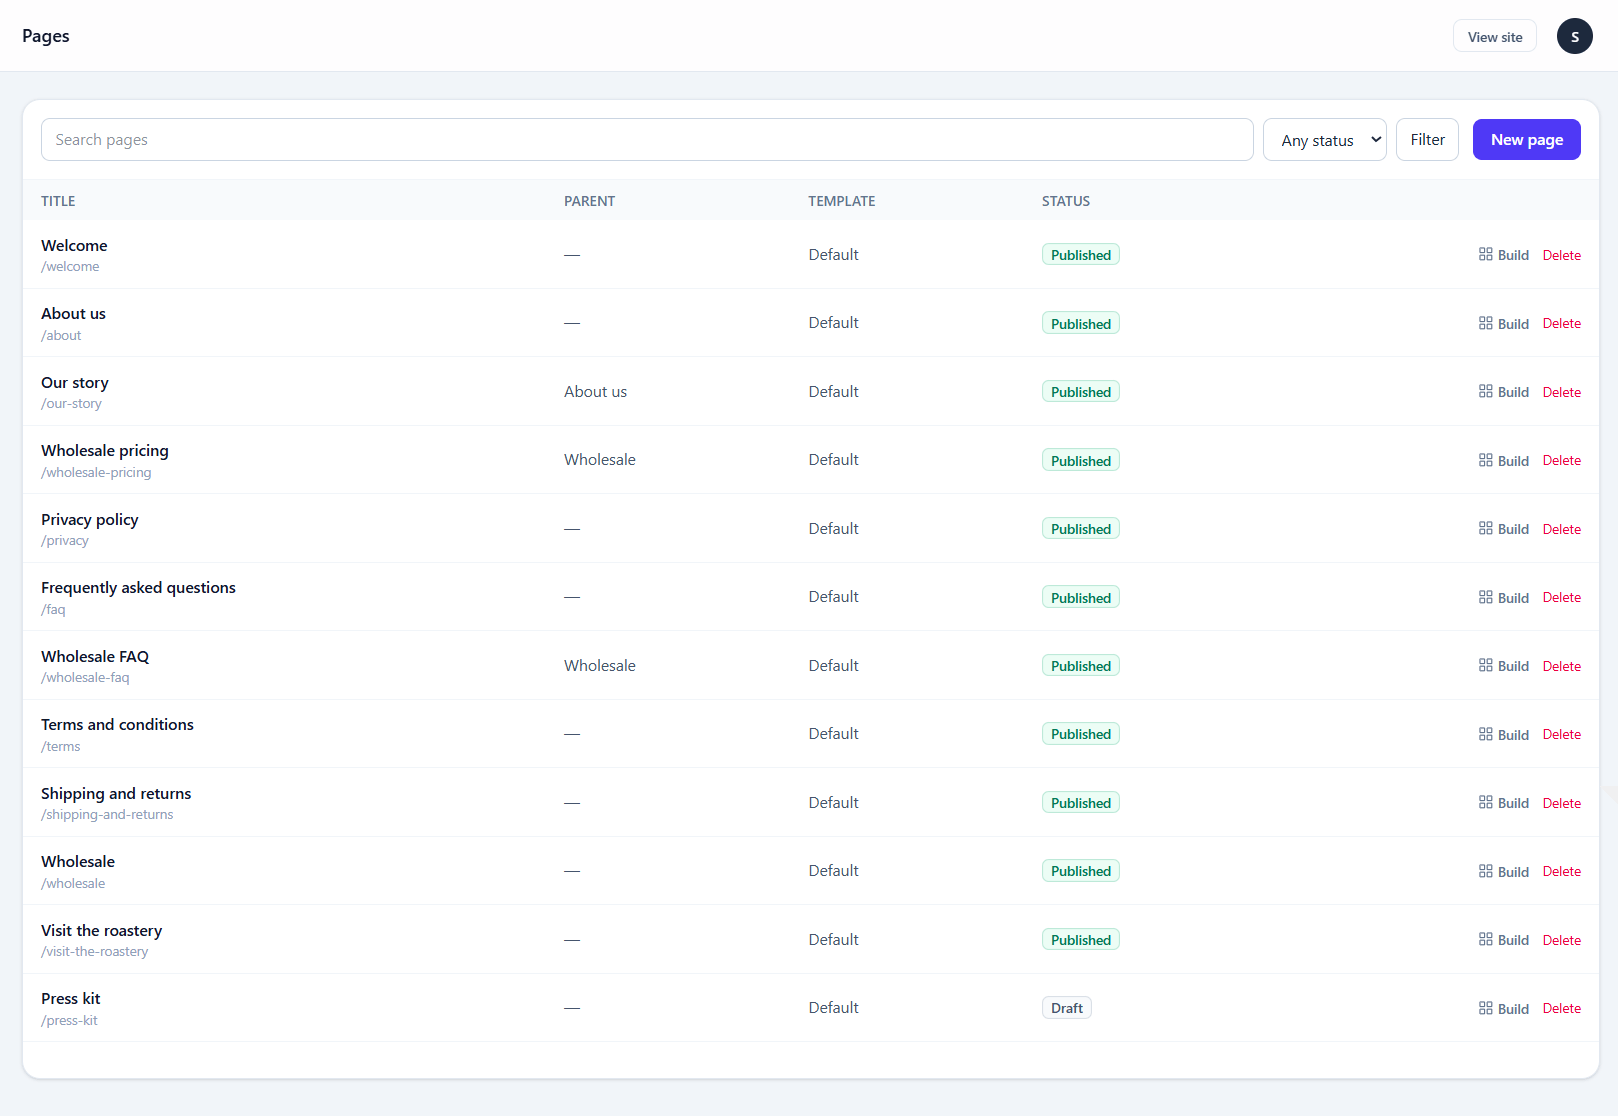
Task: Open Shipping and returns title
Action: click(116, 794)
